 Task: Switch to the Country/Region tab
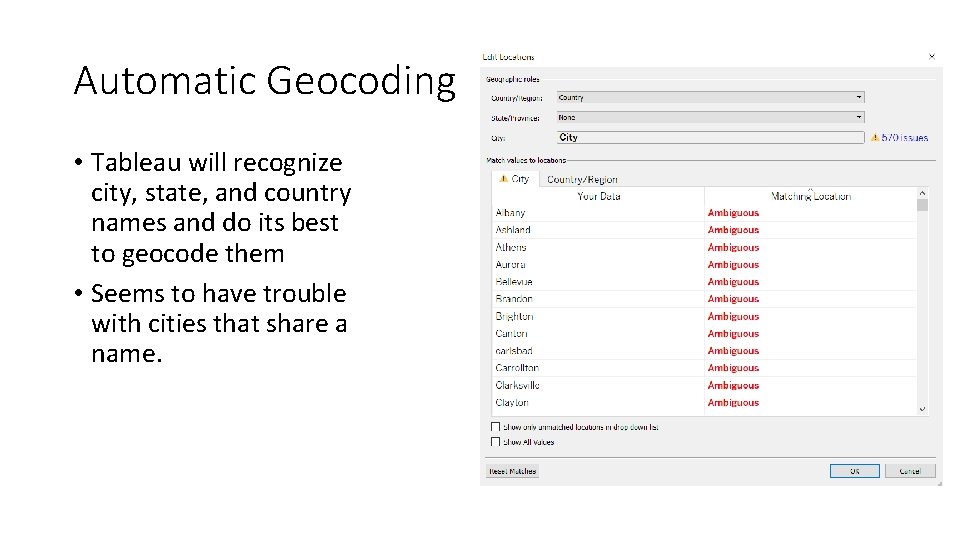click(582, 179)
